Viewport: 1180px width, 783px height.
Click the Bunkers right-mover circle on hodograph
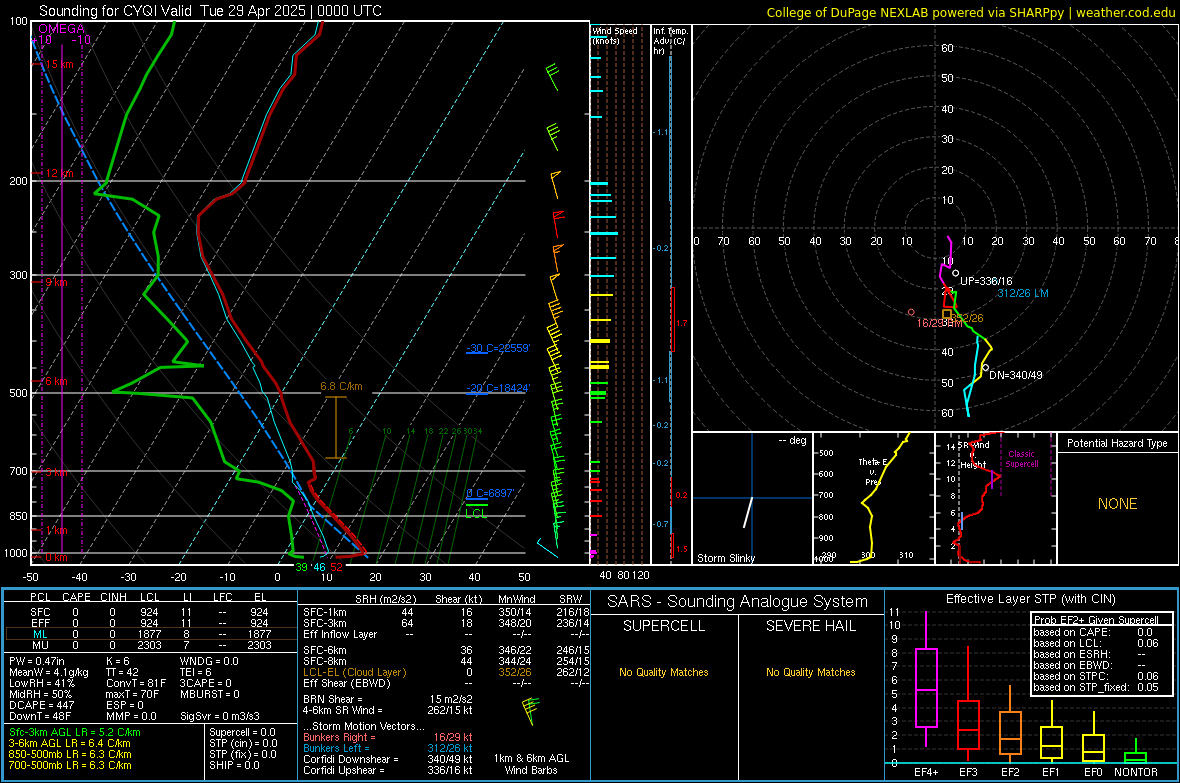point(911,312)
